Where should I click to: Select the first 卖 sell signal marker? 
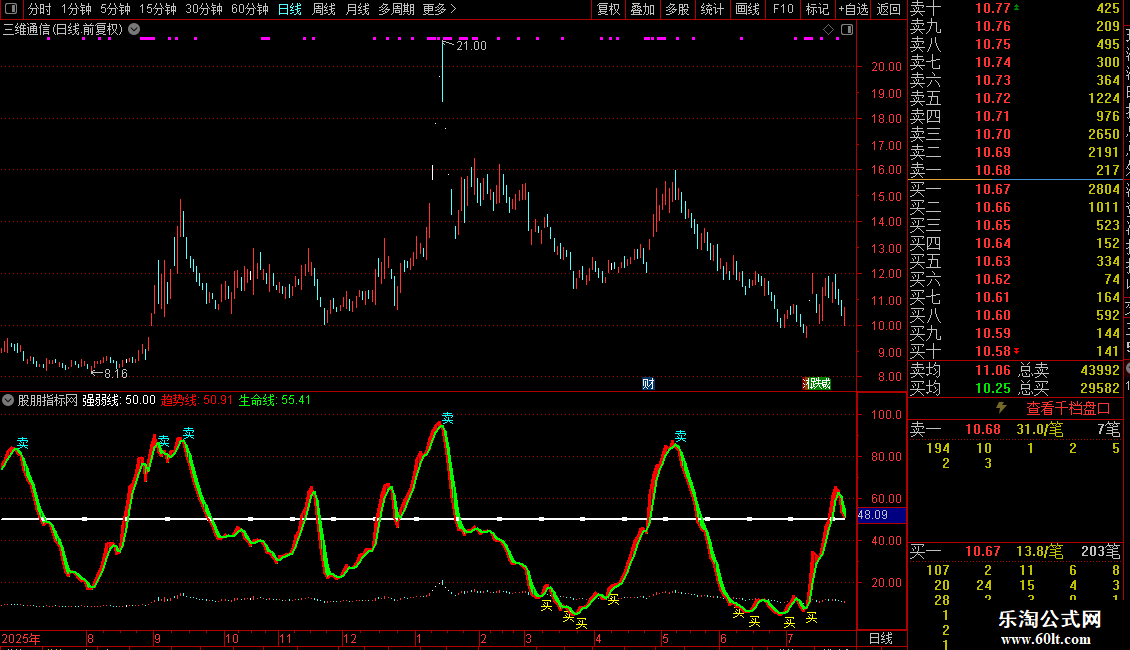click(x=23, y=443)
